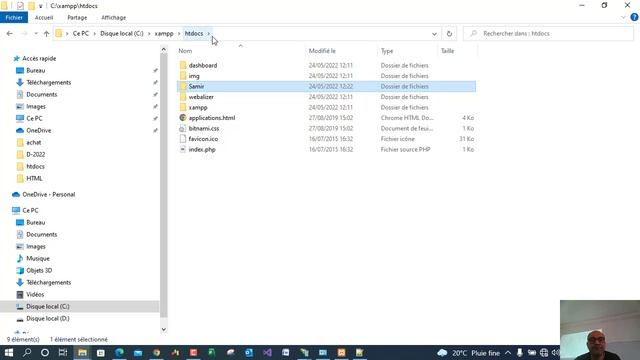Open pinned Documents under Accès rapide

click(41, 94)
